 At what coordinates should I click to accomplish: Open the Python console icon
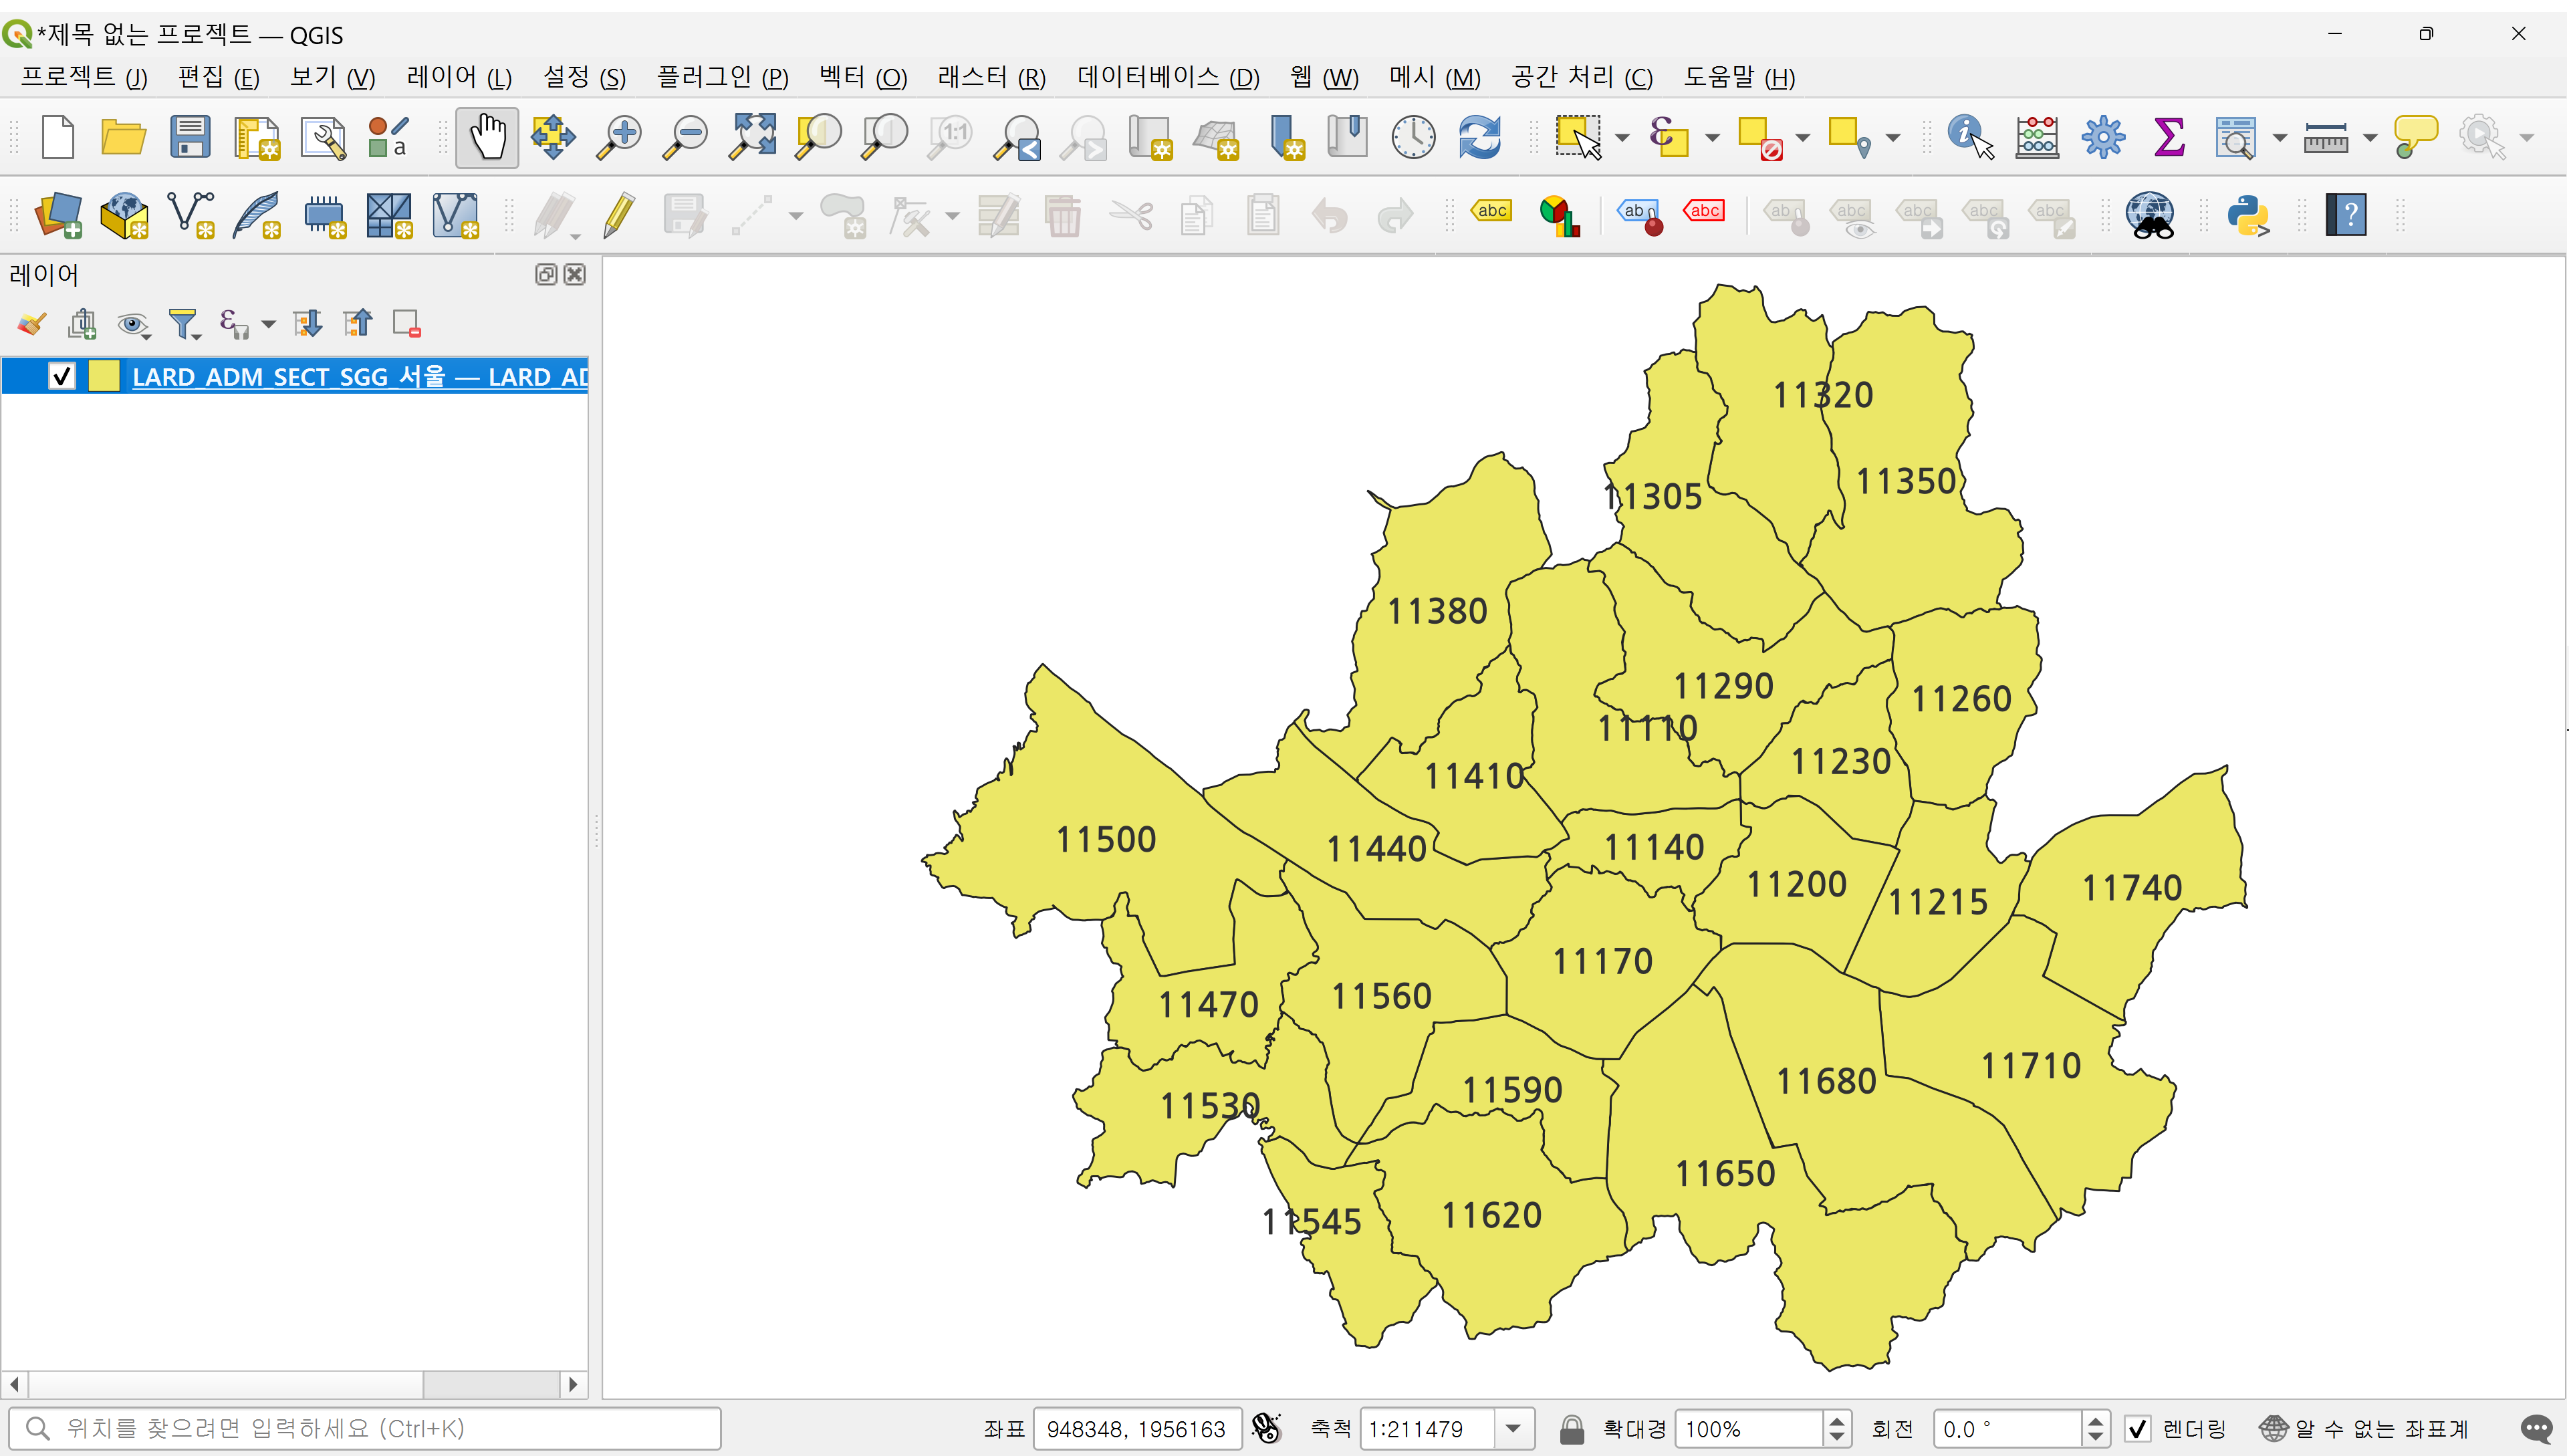tap(2248, 215)
